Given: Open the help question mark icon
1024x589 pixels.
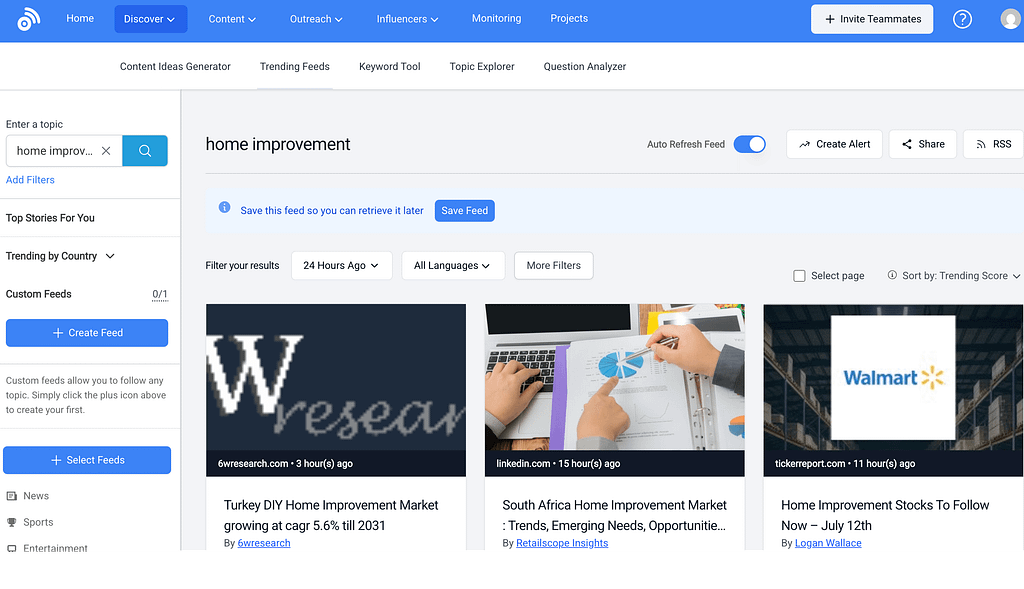Looking at the screenshot, I should point(962,19).
